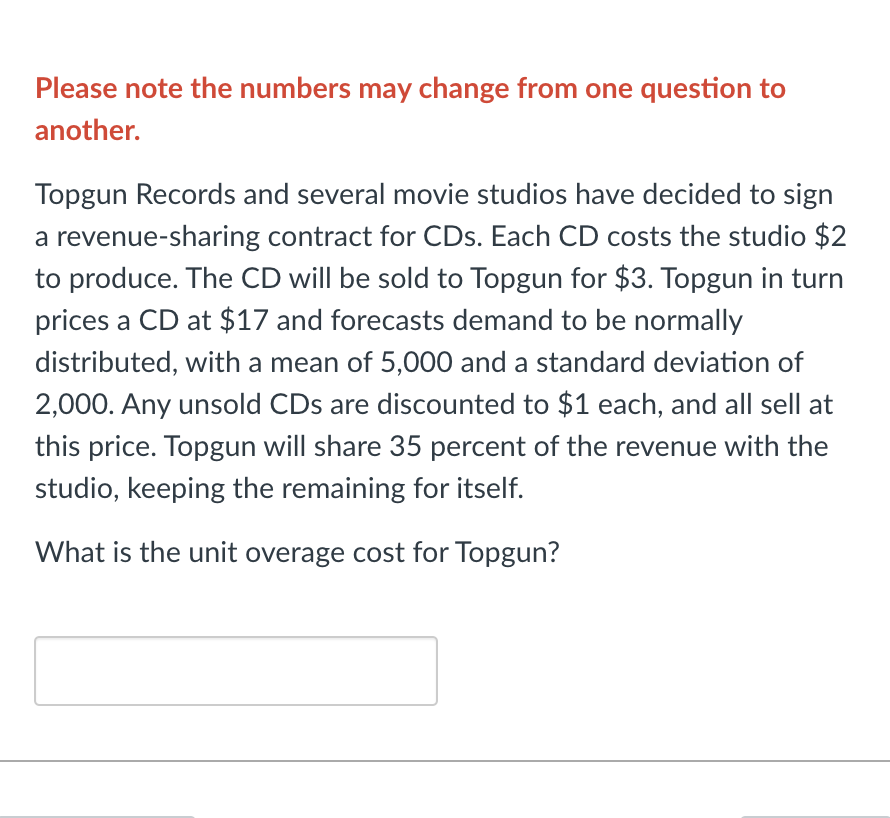
Task: Place cursor in the overage cost answer field
Action: (x=236, y=670)
